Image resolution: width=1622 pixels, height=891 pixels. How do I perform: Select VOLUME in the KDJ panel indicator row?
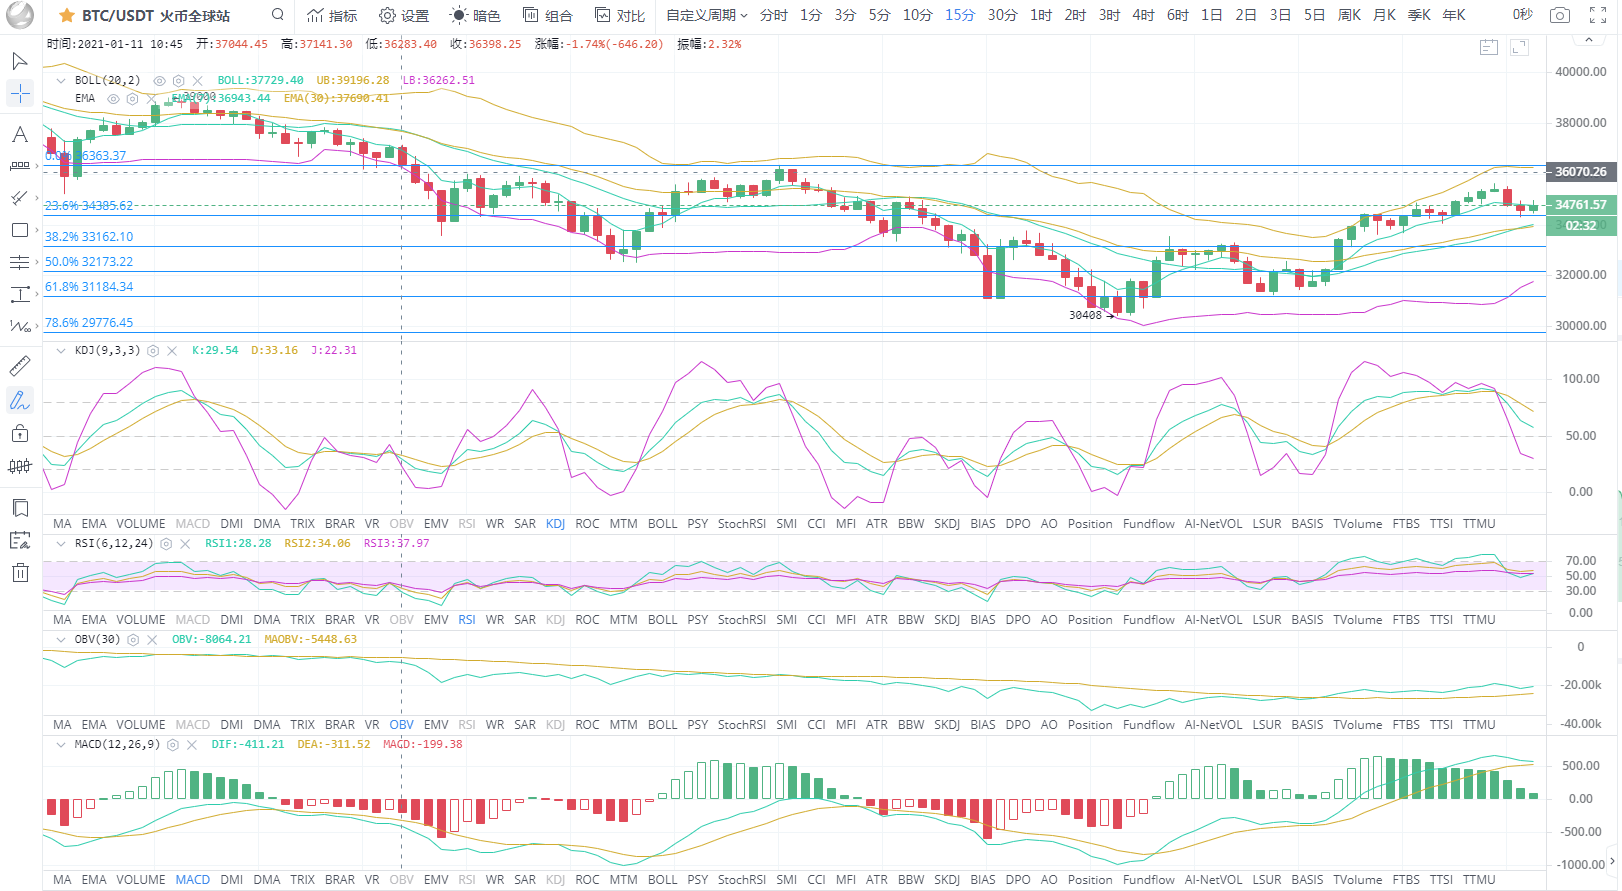pos(141,524)
